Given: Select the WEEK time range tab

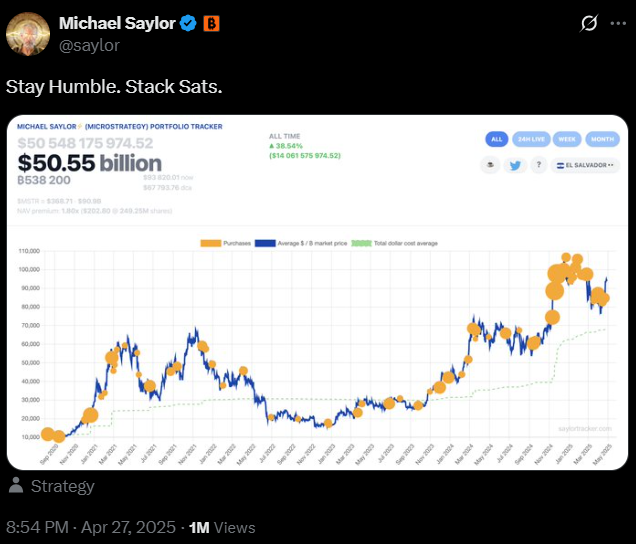Looking at the screenshot, I should pos(567,139).
